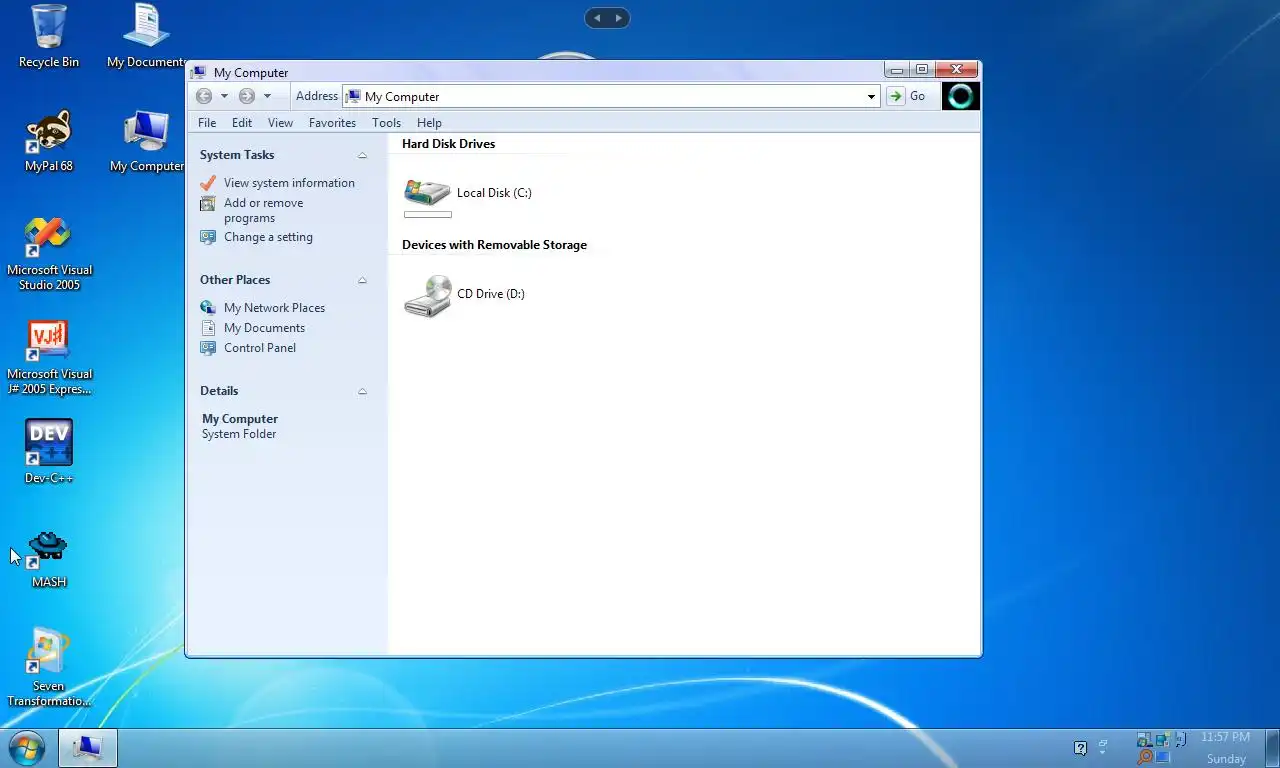Click the top-center widget left arrow
The height and width of the screenshot is (768, 1280).
597,18
